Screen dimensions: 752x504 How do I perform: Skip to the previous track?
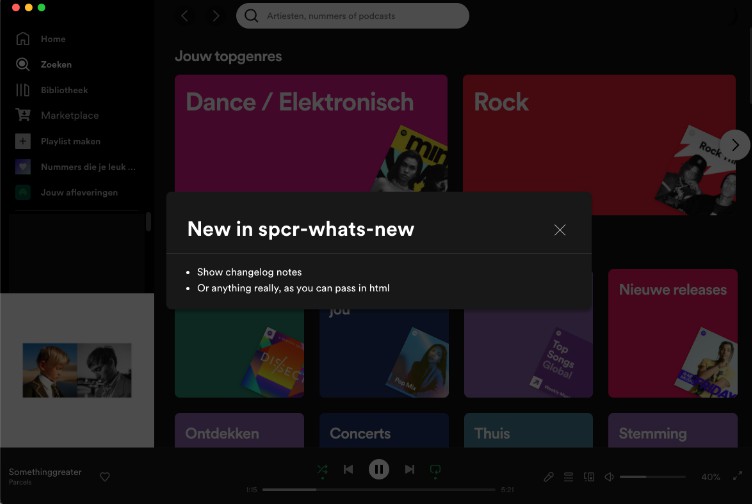pos(348,469)
